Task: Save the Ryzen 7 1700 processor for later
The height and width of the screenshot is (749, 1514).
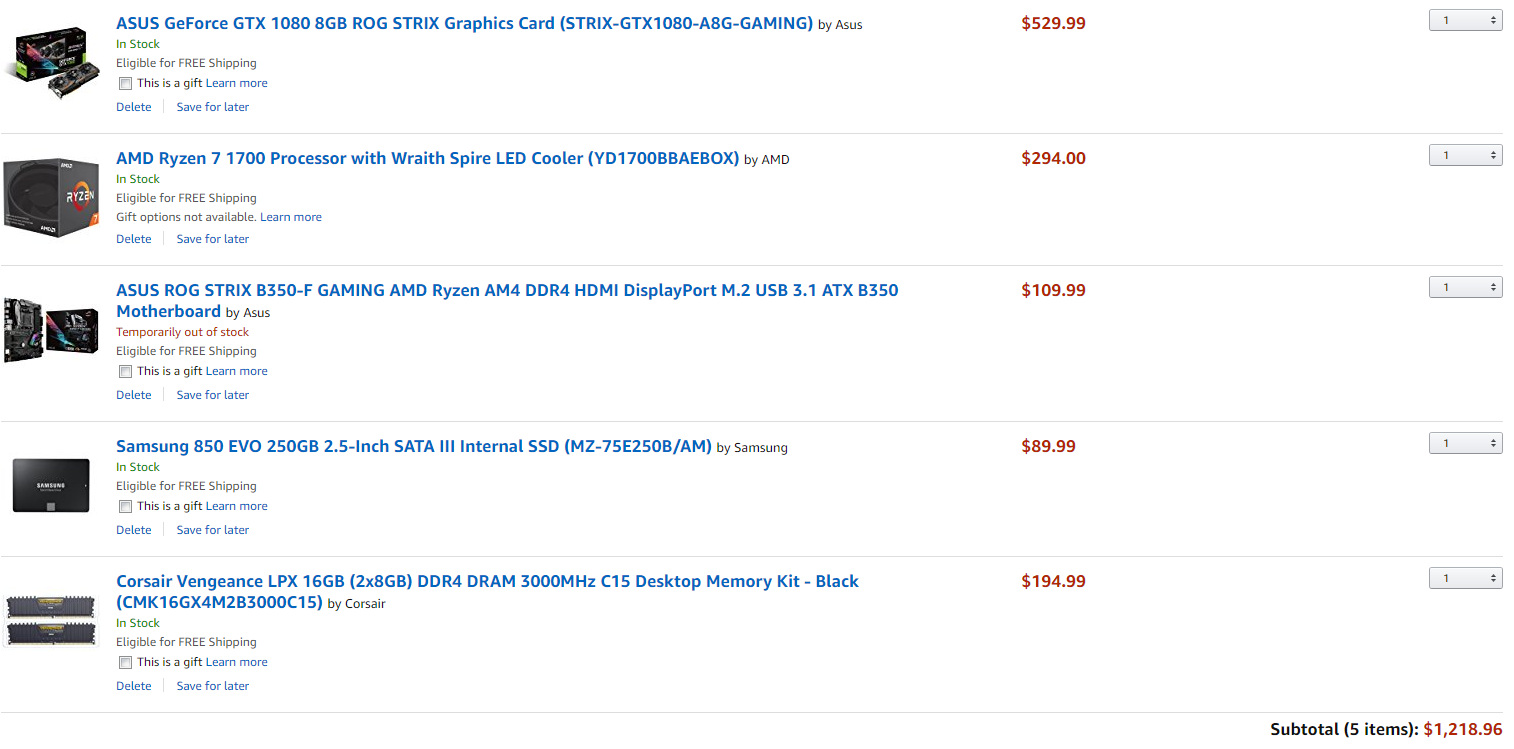Action: click(213, 239)
